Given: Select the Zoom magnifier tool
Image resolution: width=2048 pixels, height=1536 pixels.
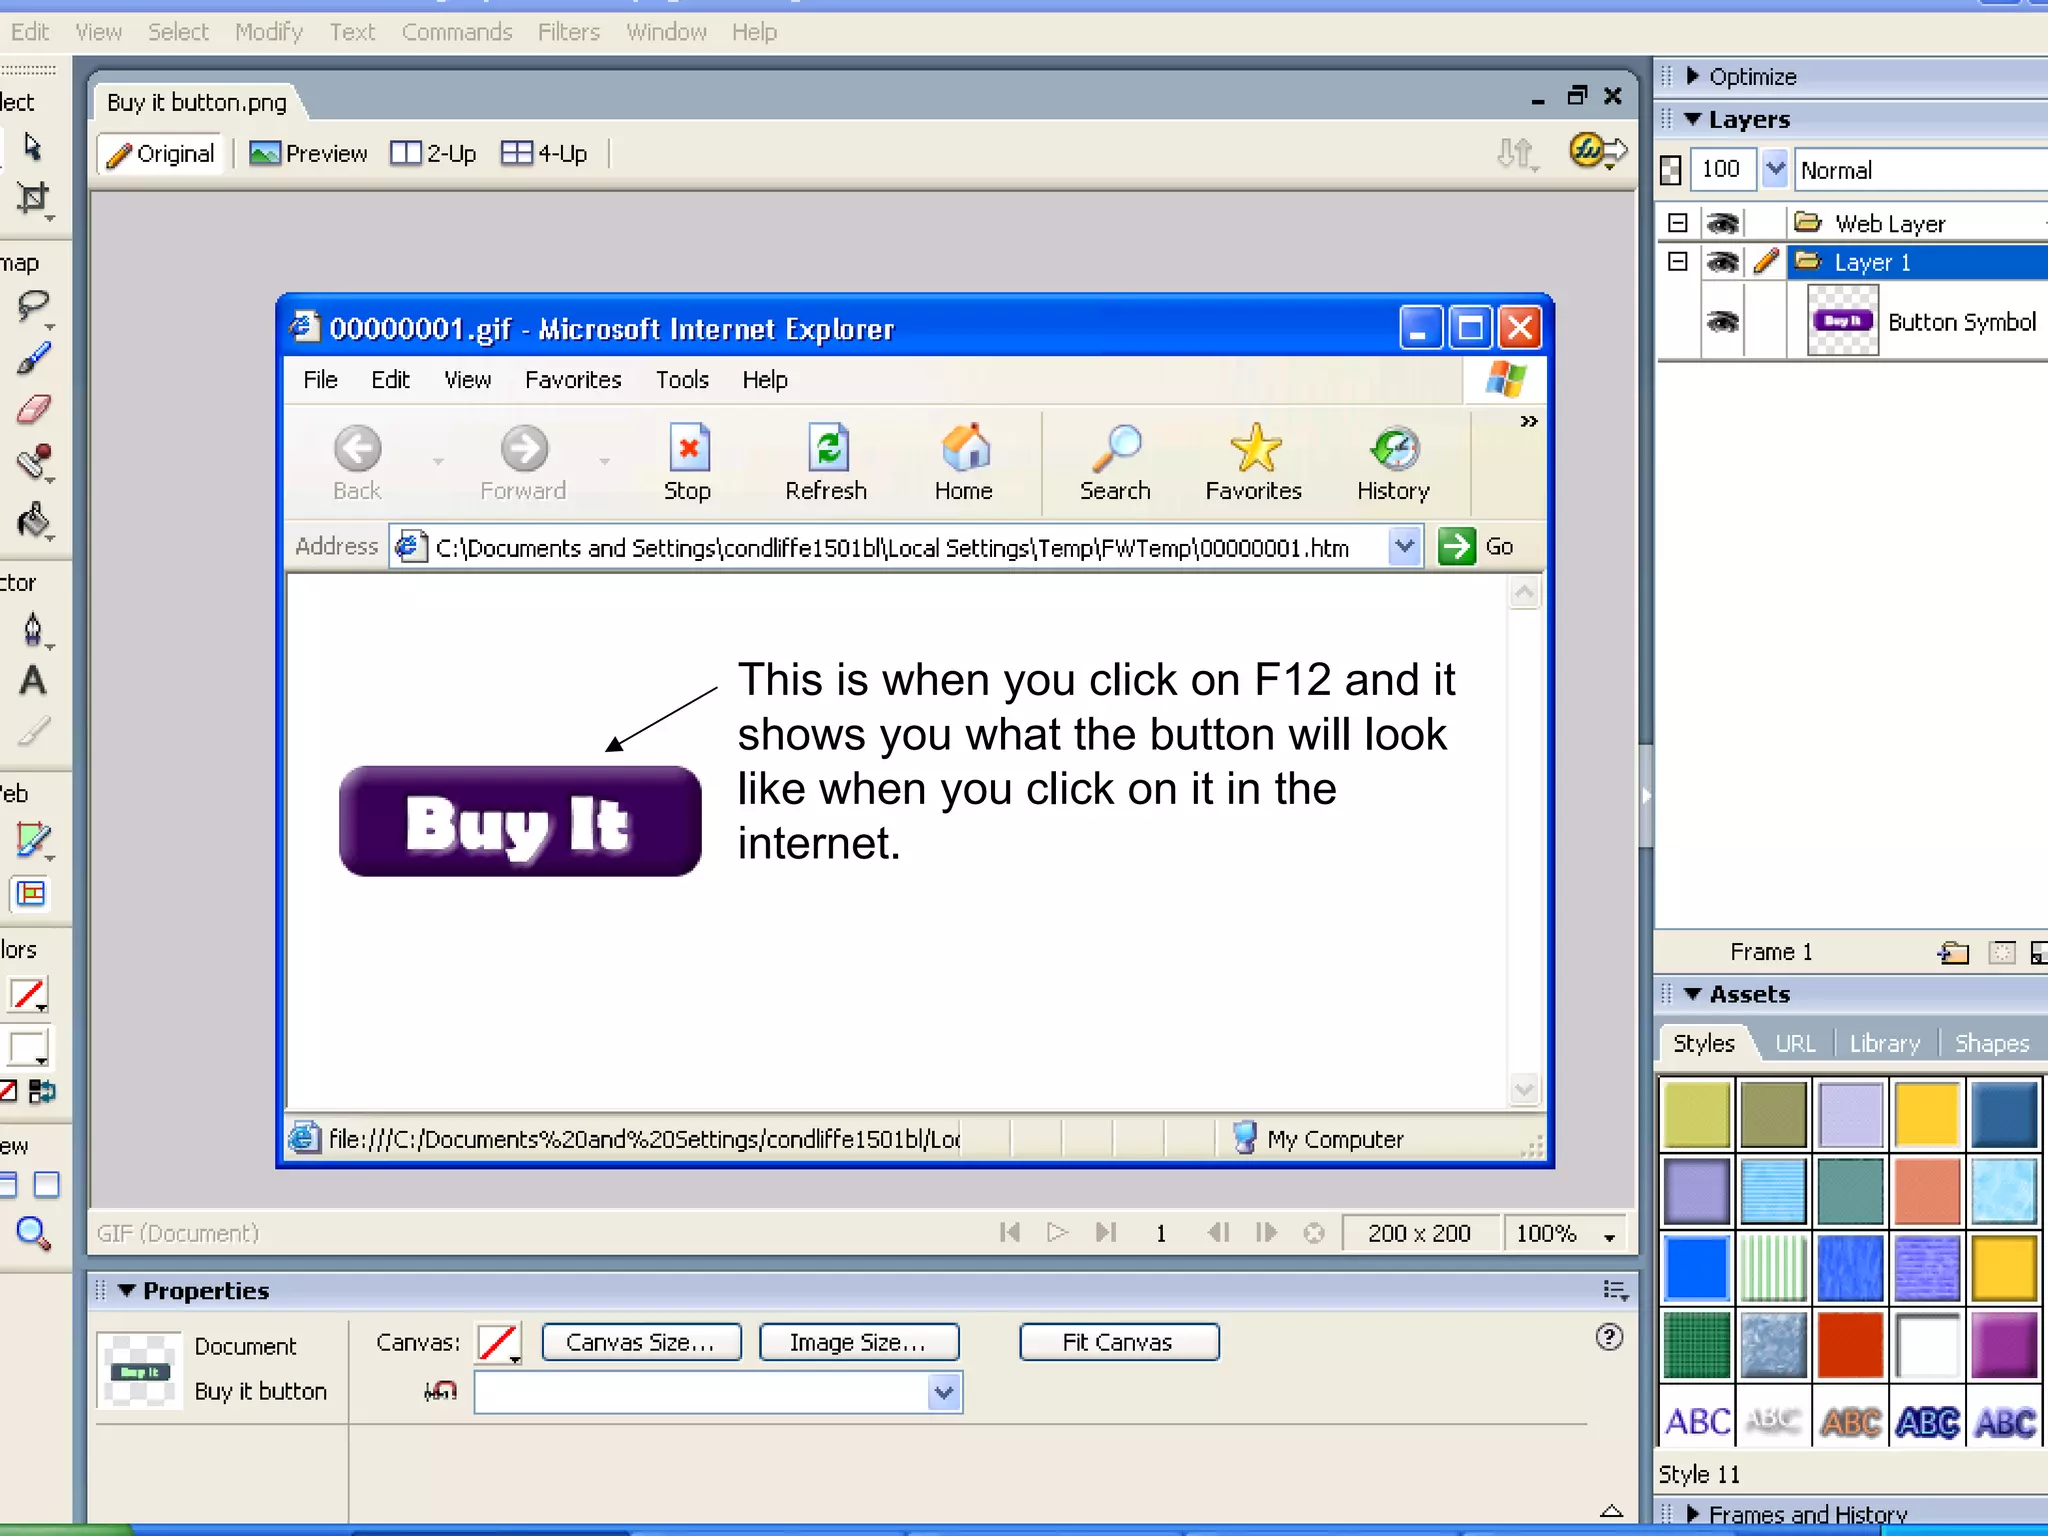Looking at the screenshot, I should pos(33,1233).
